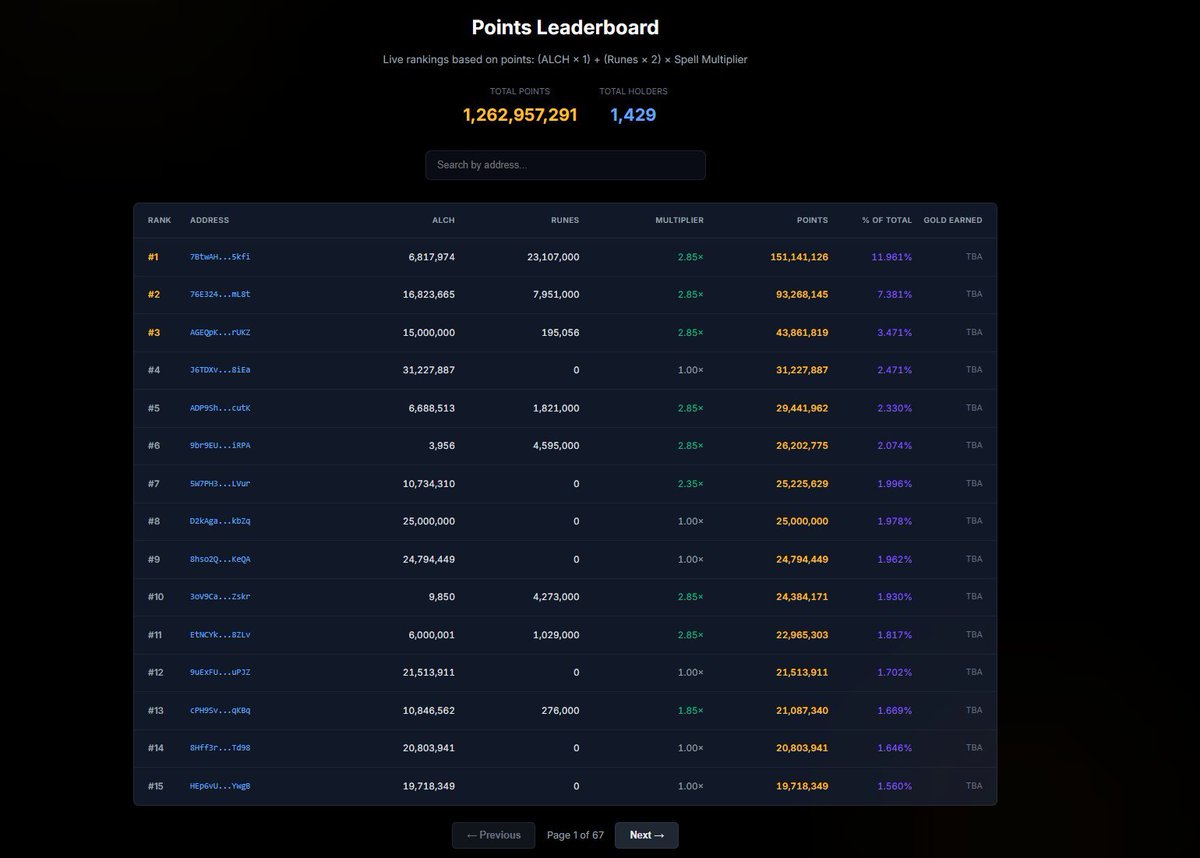Click the total points value 1,262,957,291
Screen dimensions: 1200x858
[520, 115]
